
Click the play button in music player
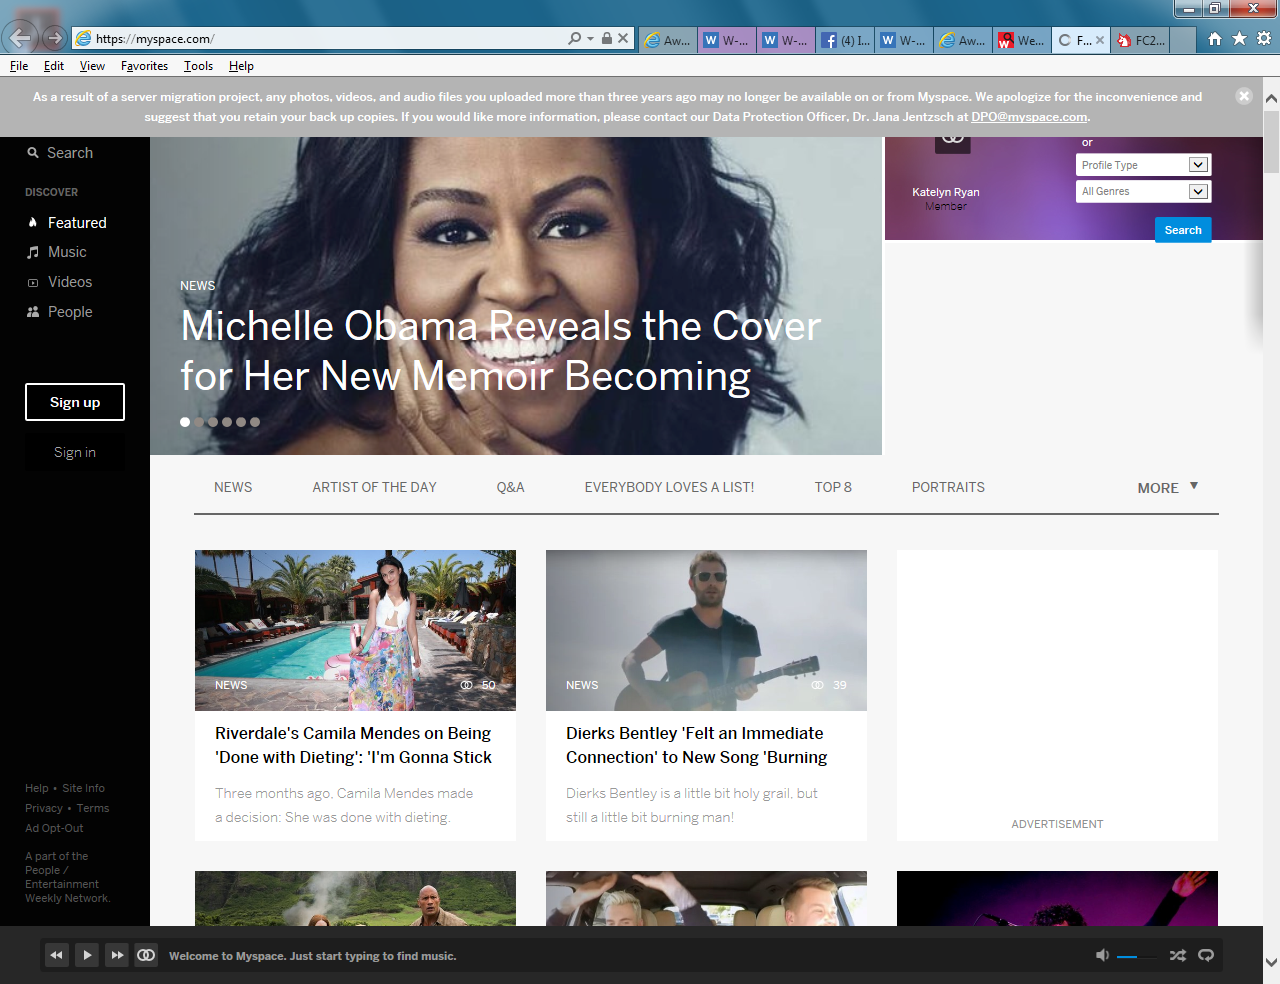87,955
